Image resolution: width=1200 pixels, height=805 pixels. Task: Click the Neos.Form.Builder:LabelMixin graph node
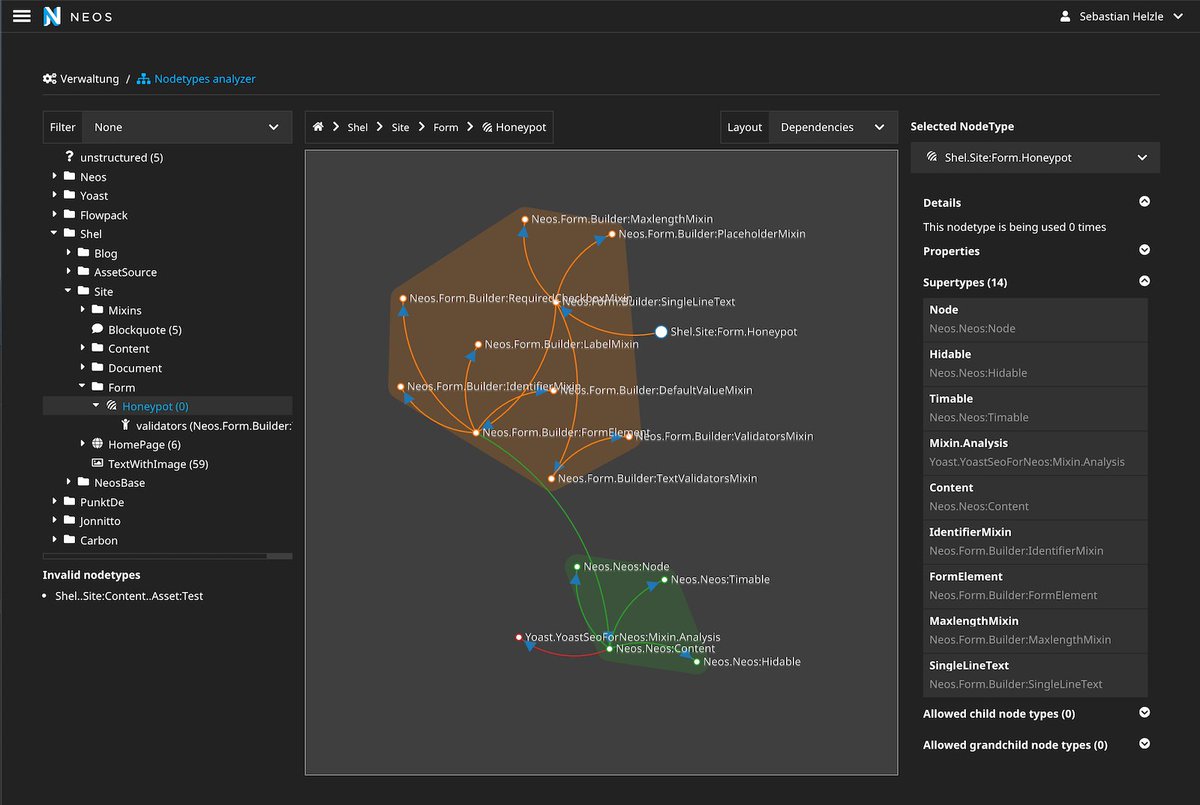pos(478,345)
